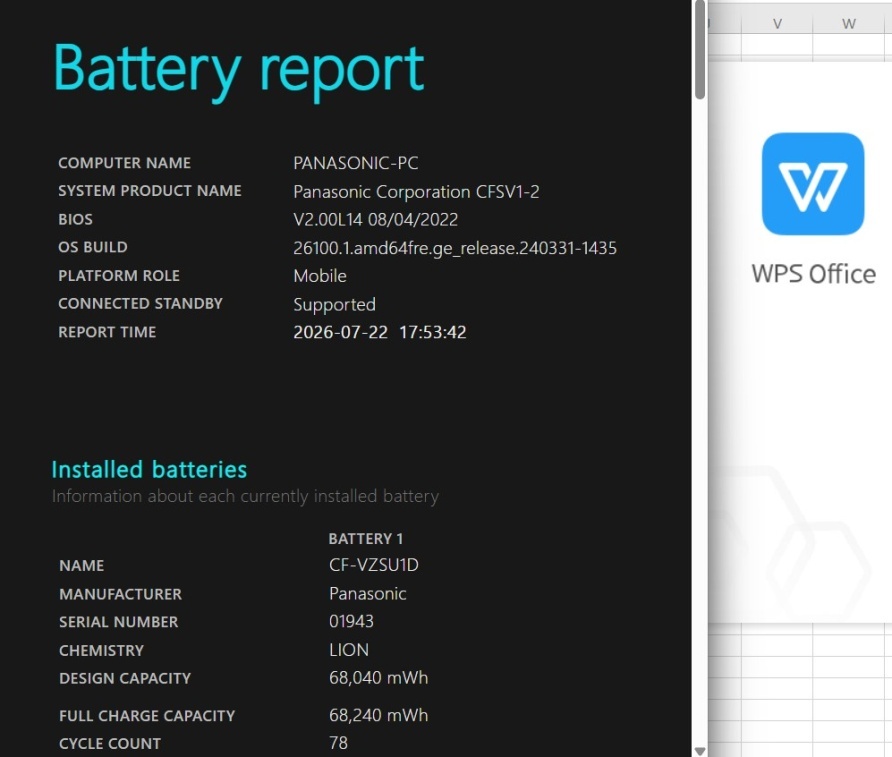The height and width of the screenshot is (757, 892).
Task: Click the Installed batteries heading
Action: pyautogui.click(x=149, y=470)
